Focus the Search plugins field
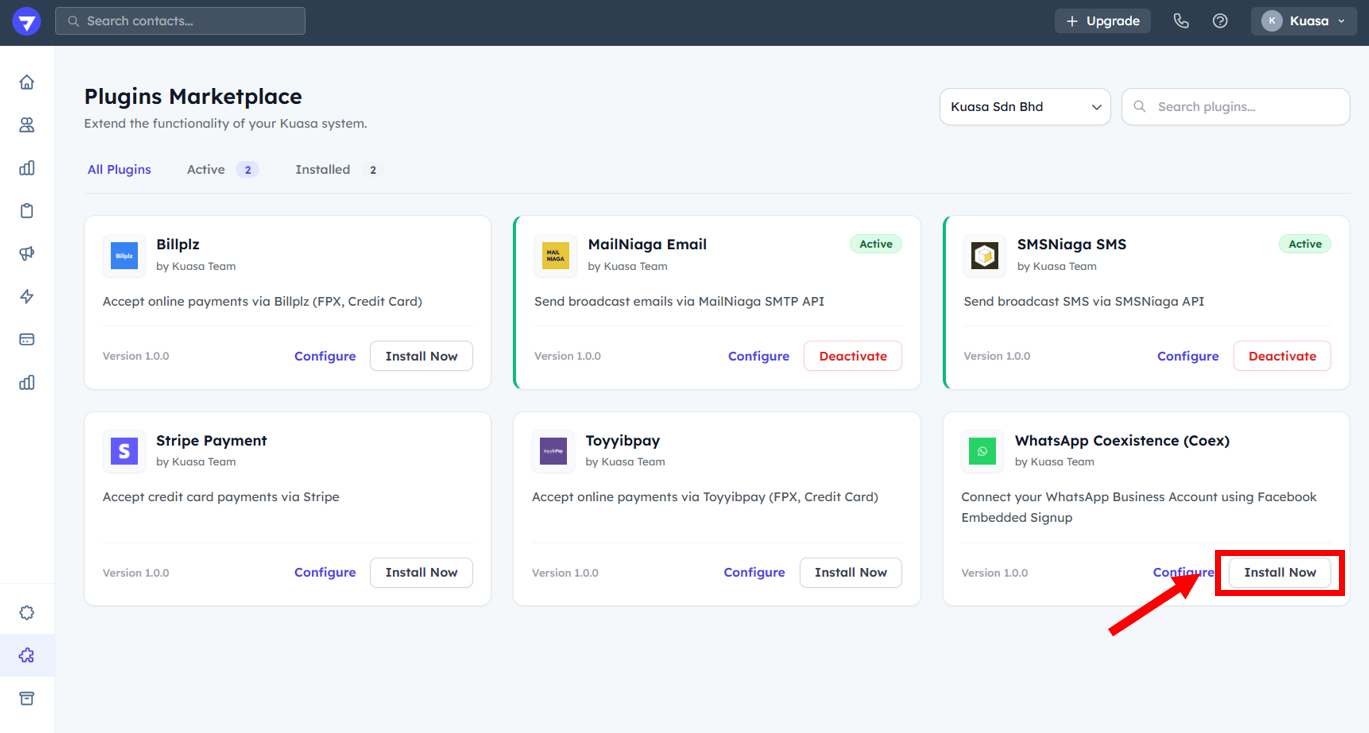This screenshot has height=733, width=1369. pos(1246,107)
